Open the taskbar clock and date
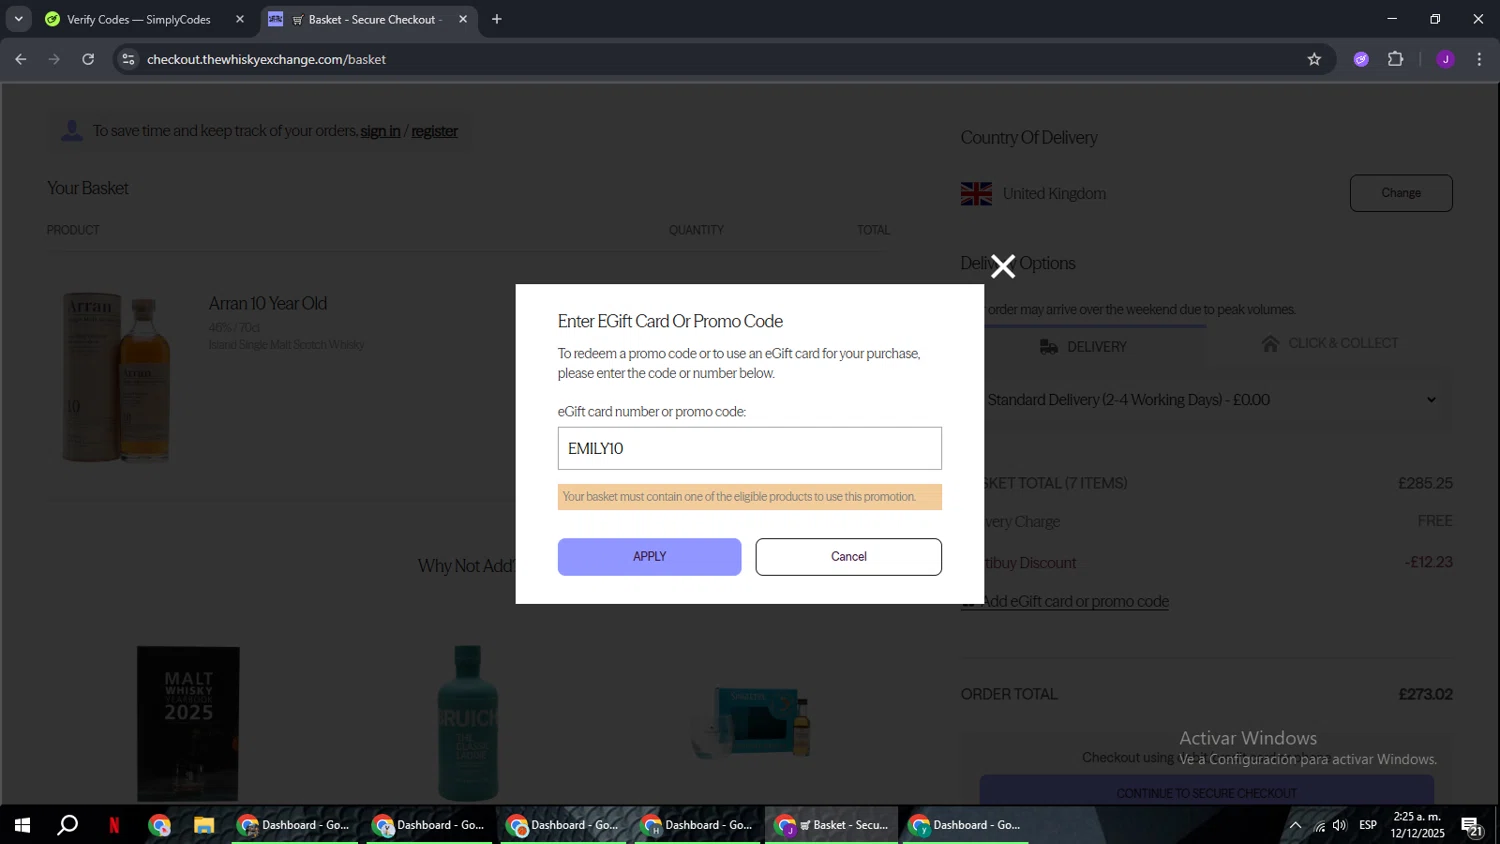Screen dimensions: 1500x844 [x=1418, y=825]
